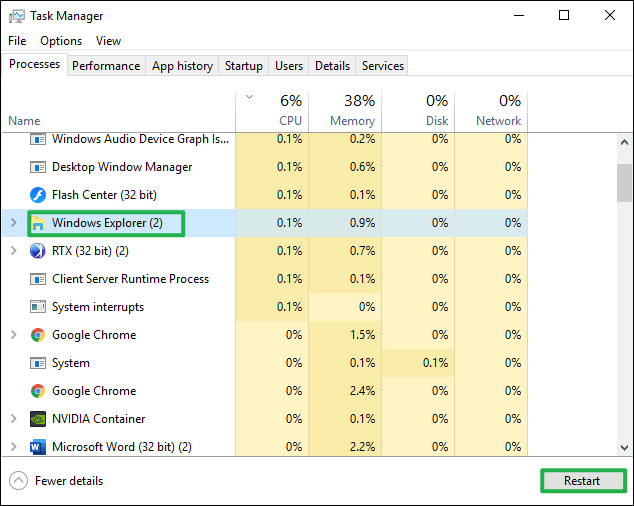The height and width of the screenshot is (506, 634).
Task: Expand the first Google Chrome process group
Action: (13, 335)
